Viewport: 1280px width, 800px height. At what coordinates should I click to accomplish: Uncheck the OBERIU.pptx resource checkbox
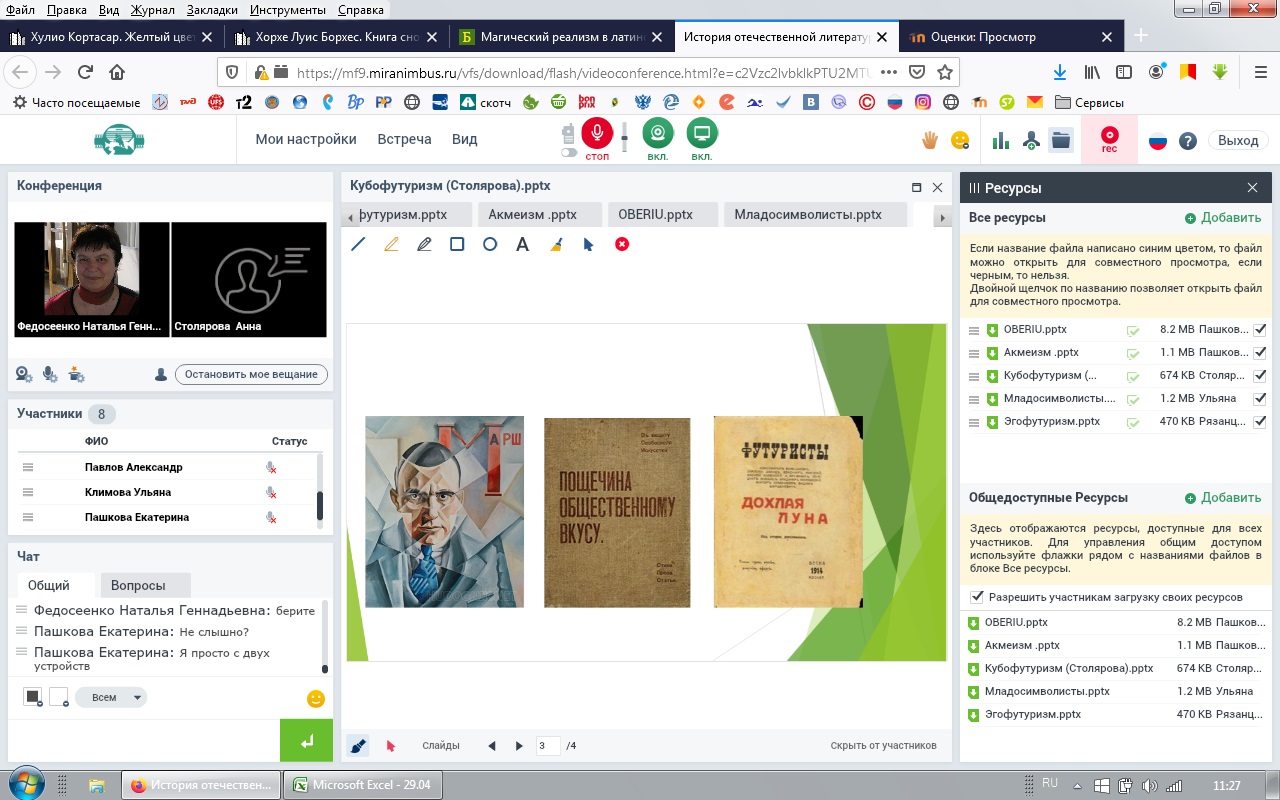click(x=1260, y=330)
